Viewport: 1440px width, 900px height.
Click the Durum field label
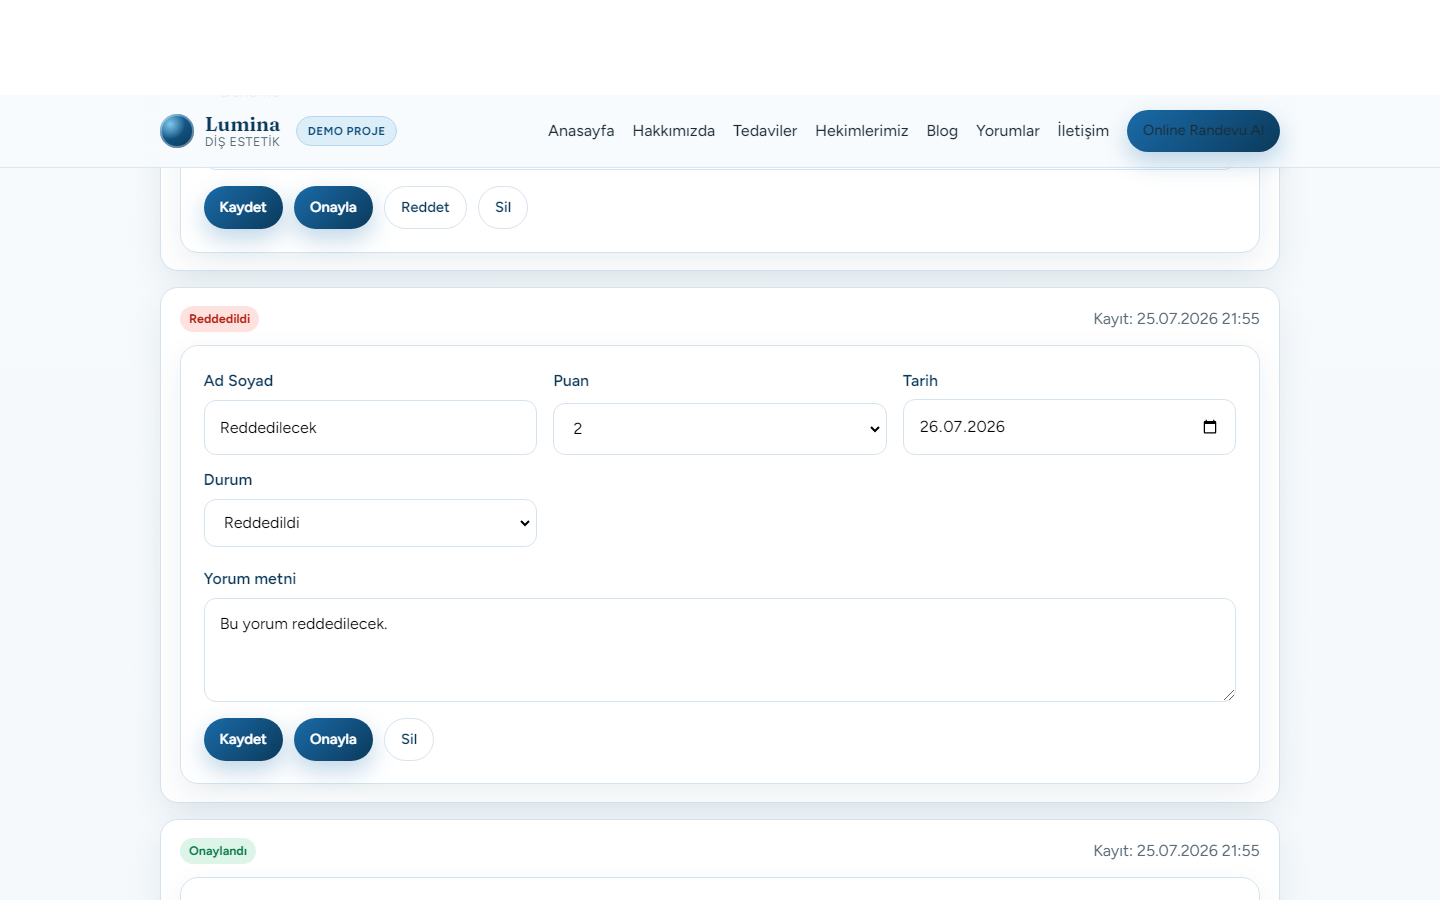pos(228,480)
